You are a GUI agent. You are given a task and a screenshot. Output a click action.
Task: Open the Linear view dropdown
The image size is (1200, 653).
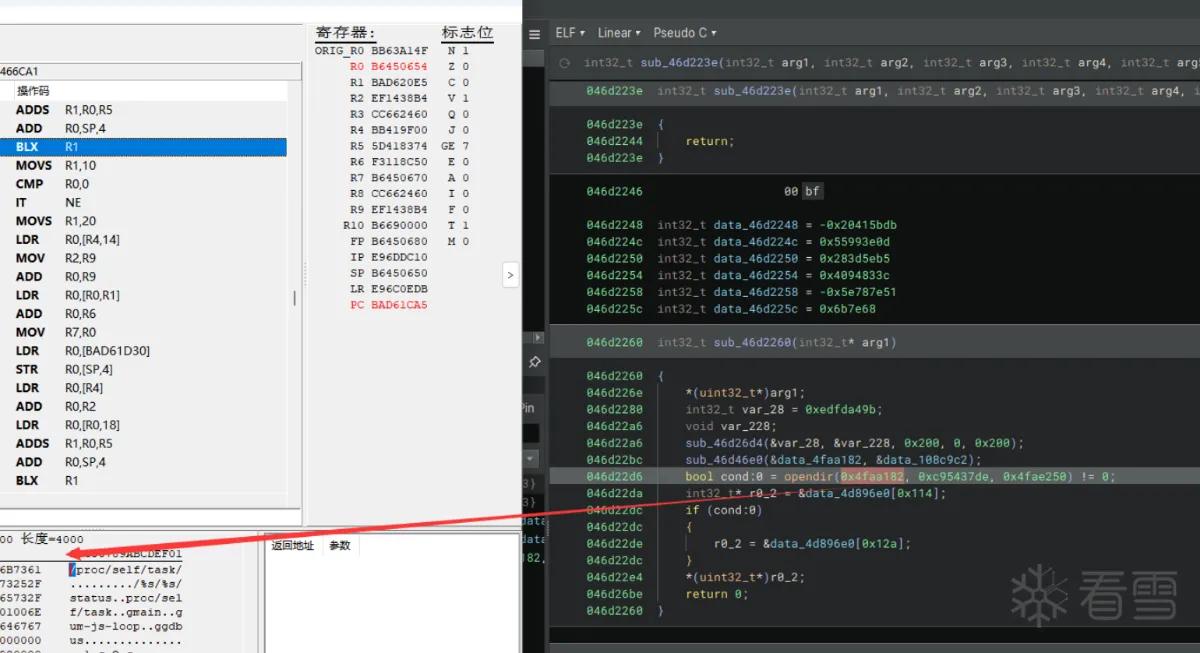(x=619, y=33)
